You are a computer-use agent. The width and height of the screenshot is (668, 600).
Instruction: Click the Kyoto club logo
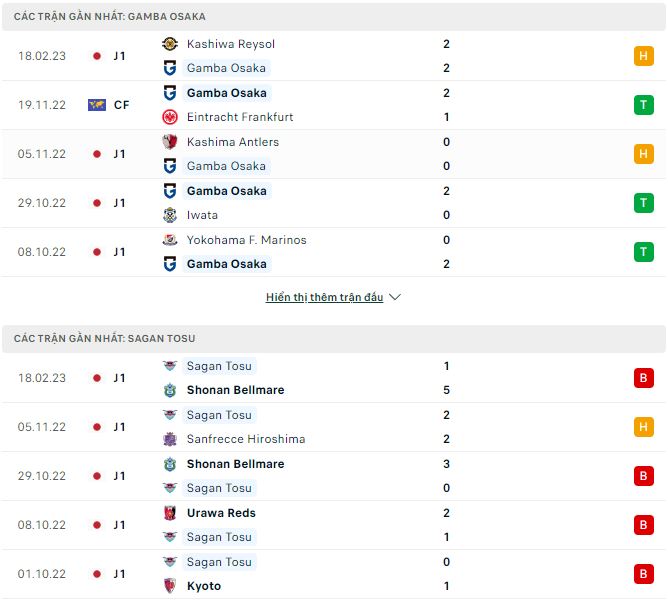point(169,586)
